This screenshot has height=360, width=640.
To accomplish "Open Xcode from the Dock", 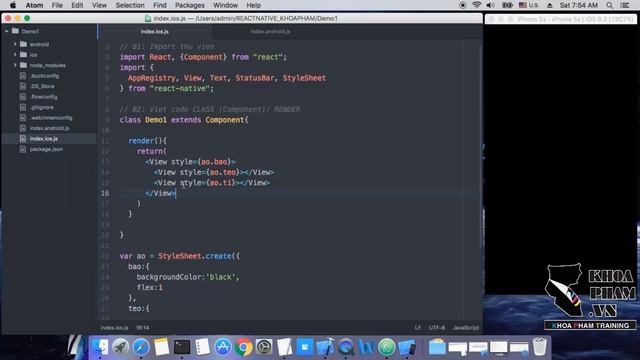I will [325, 347].
